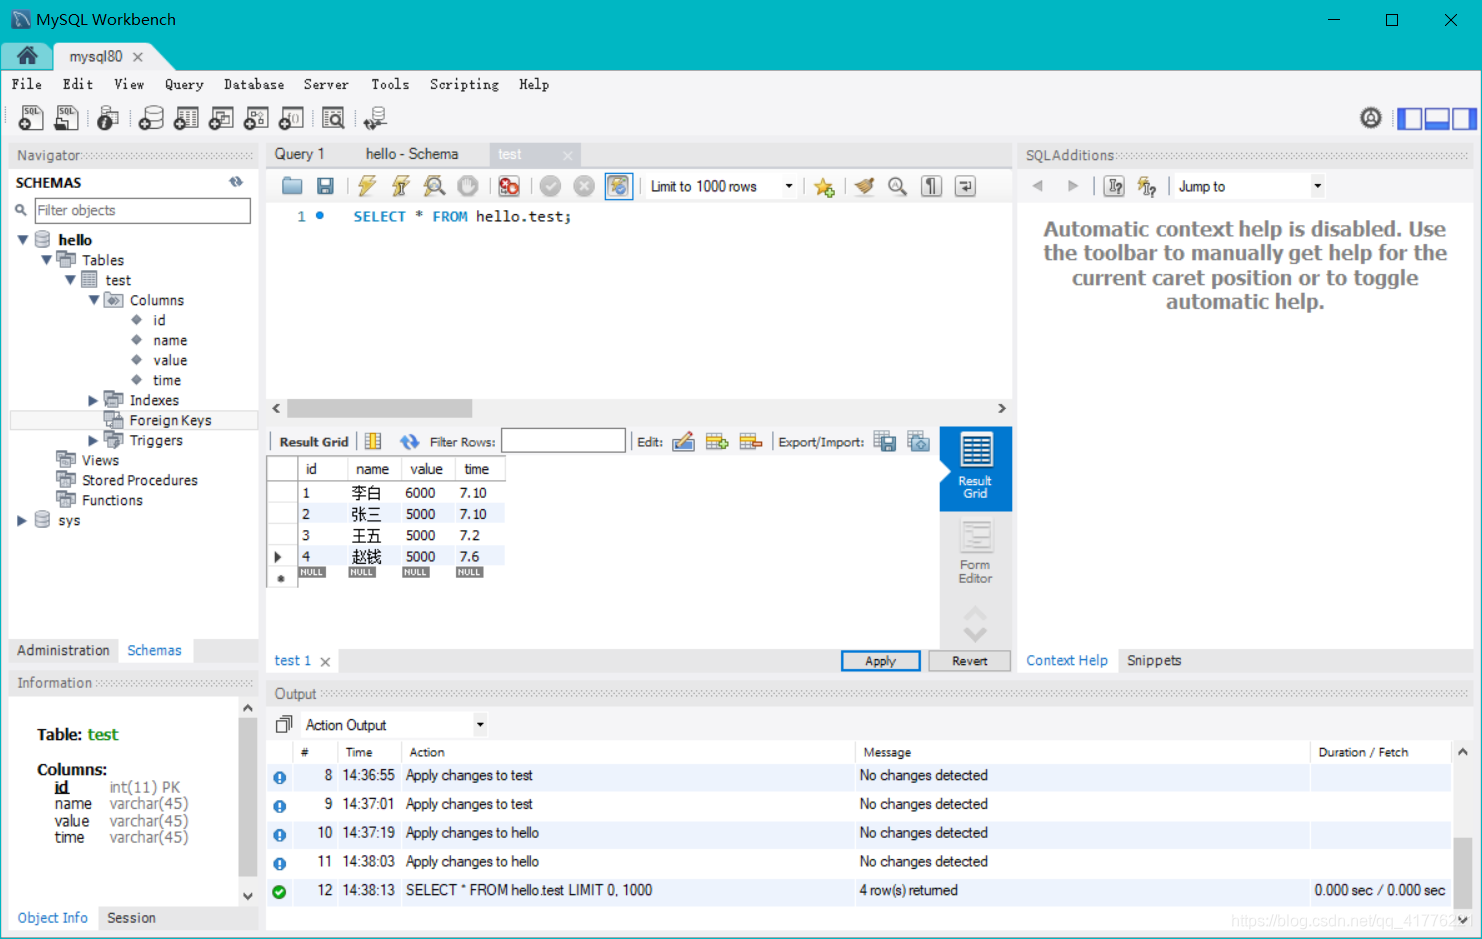Beautify the query with broom icon

(x=864, y=186)
